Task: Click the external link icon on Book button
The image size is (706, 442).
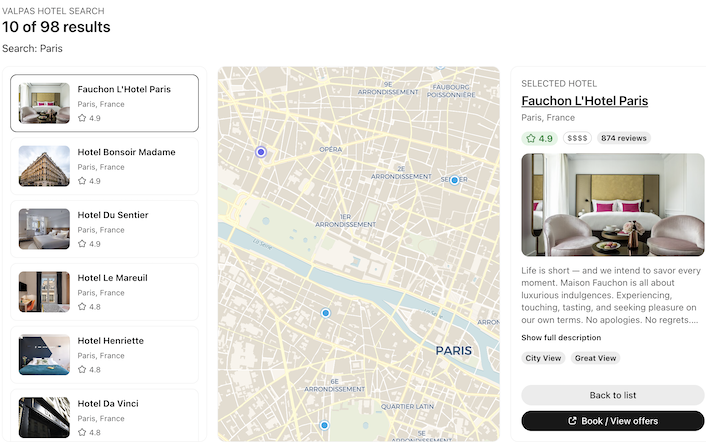Action: (572, 421)
